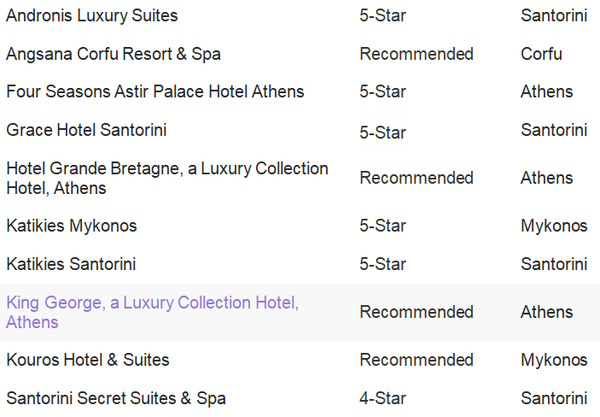Open the Andronis Luxury Suites listing
This screenshot has height=417, width=600.
click(92, 16)
